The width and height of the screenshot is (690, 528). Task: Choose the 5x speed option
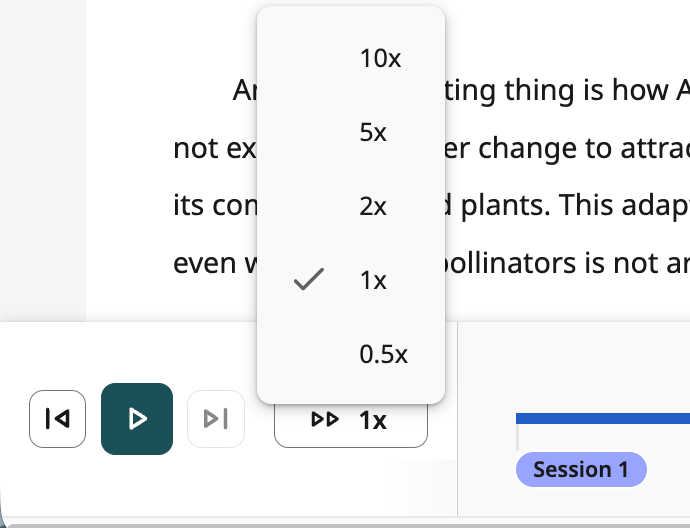pyautogui.click(x=351, y=132)
